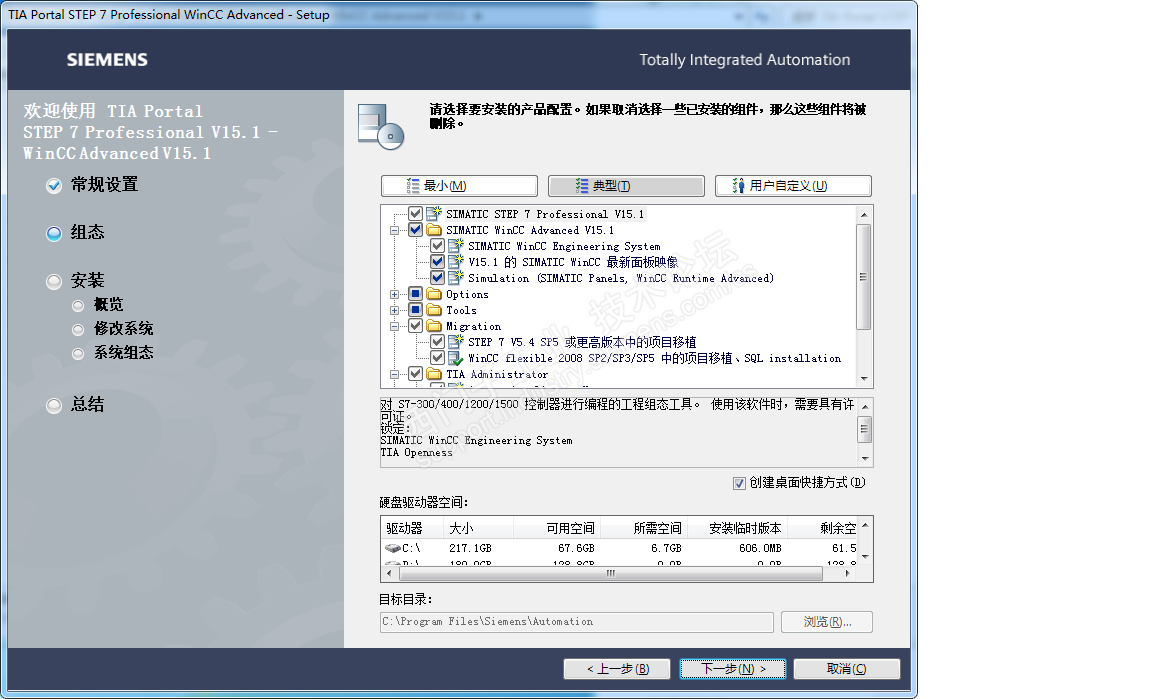The height and width of the screenshot is (699, 1152).
Task: Click the component tree vertical scrollbar thumb
Action: [863, 277]
